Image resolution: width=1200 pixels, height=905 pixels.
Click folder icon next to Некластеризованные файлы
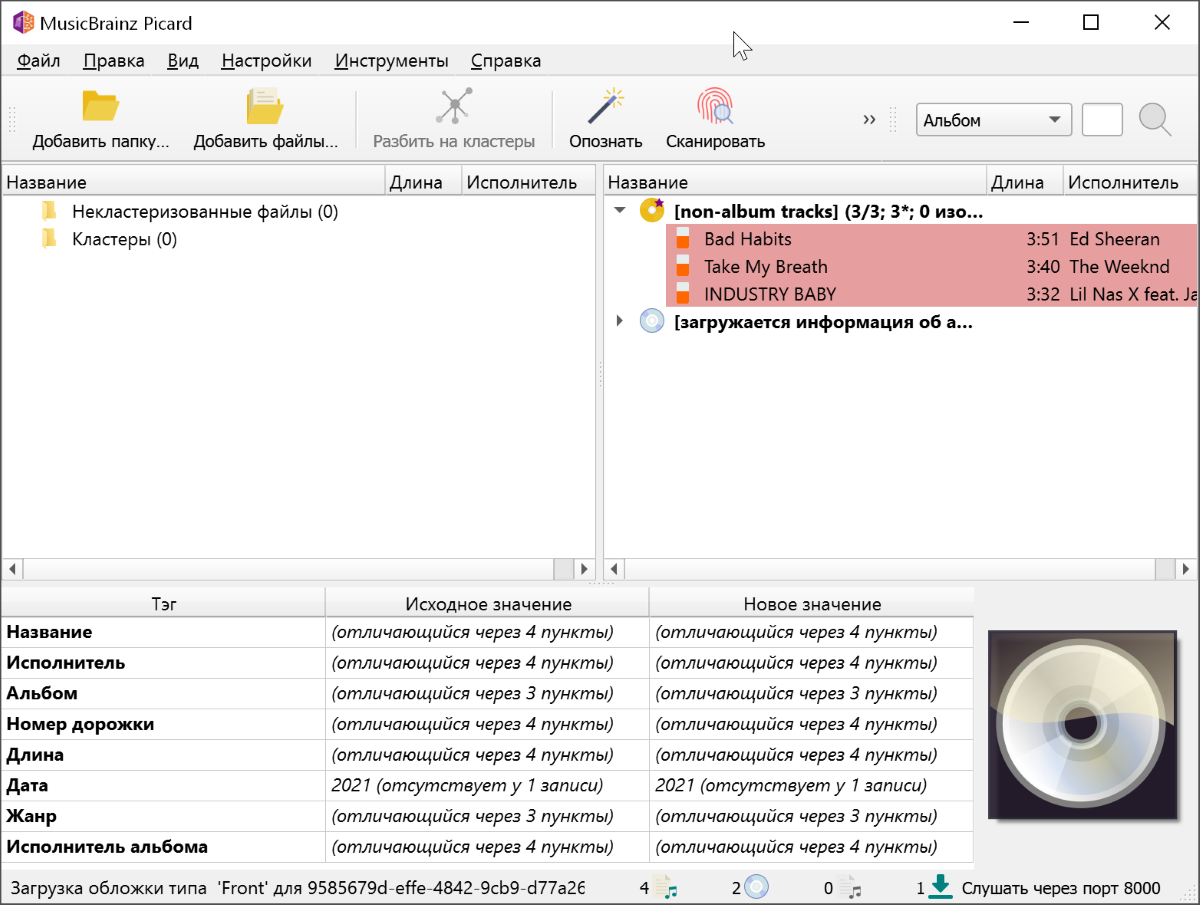coord(49,211)
